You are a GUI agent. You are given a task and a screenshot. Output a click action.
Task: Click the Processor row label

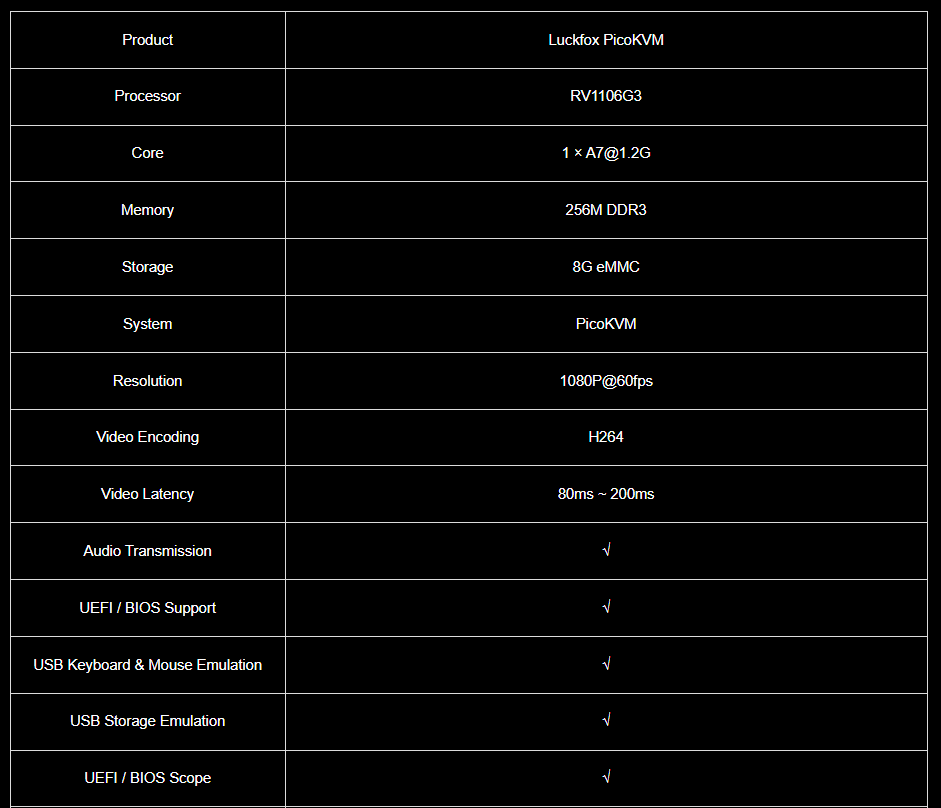coord(147,96)
